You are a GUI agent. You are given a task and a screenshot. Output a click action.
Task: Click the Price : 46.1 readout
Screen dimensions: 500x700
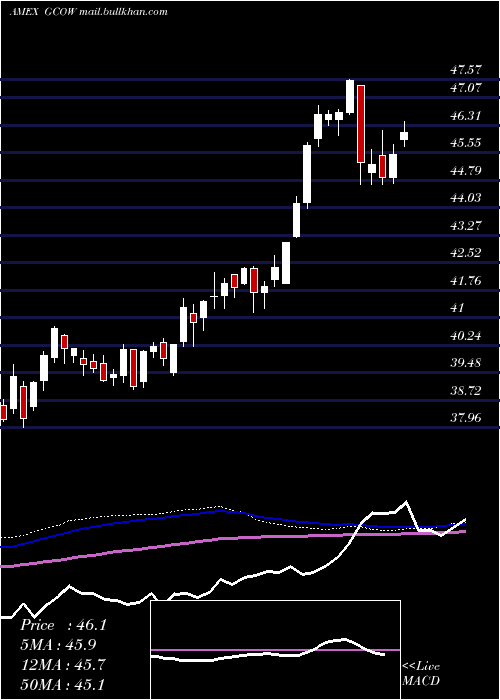coord(63,625)
